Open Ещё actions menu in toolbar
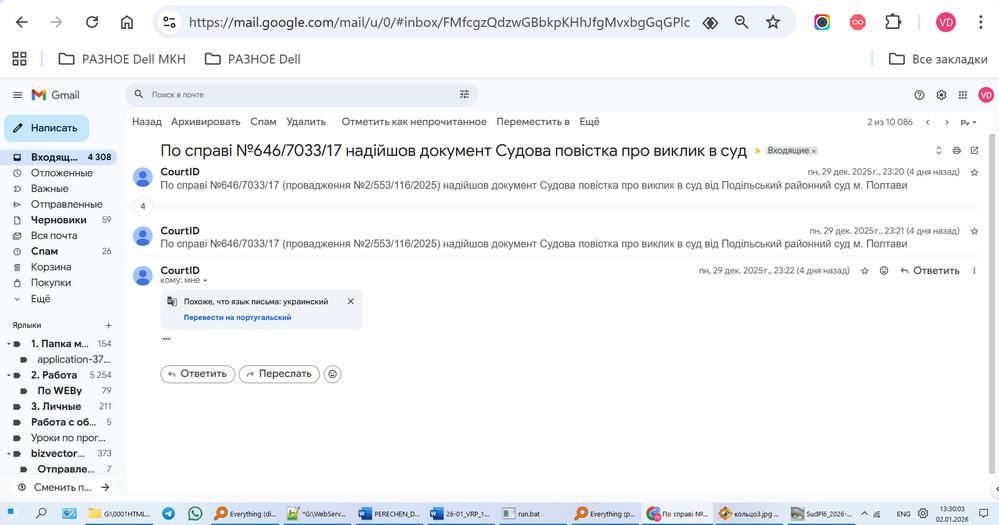The height and width of the screenshot is (525, 999). click(589, 122)
